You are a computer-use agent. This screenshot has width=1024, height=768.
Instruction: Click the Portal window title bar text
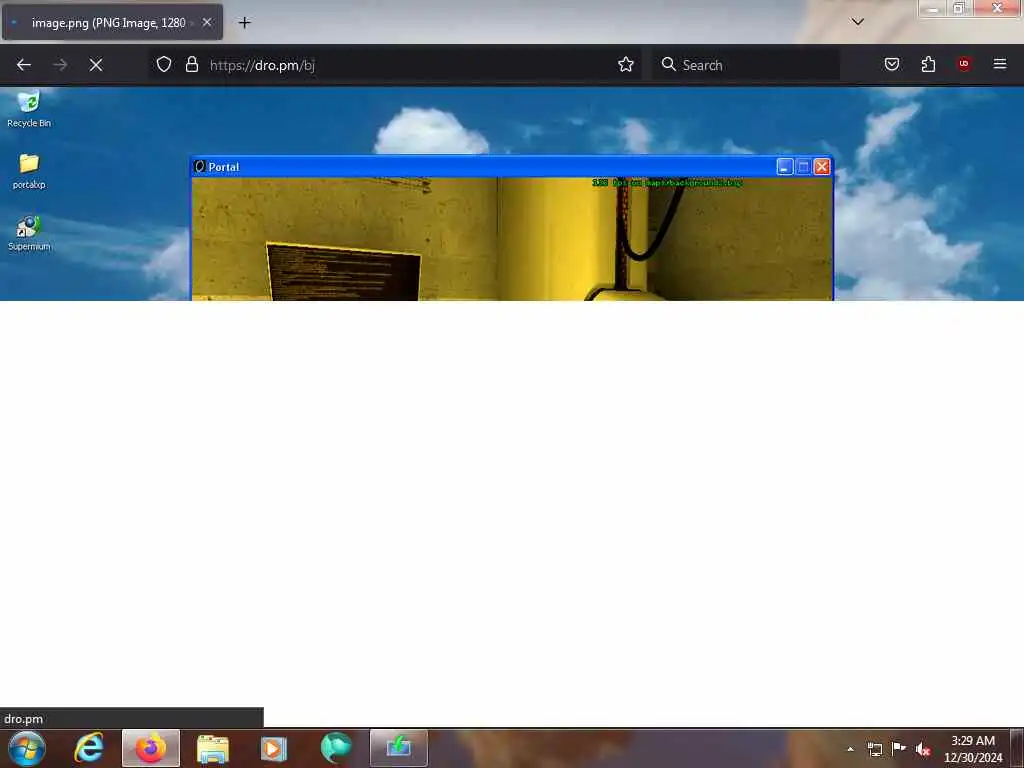224,167
